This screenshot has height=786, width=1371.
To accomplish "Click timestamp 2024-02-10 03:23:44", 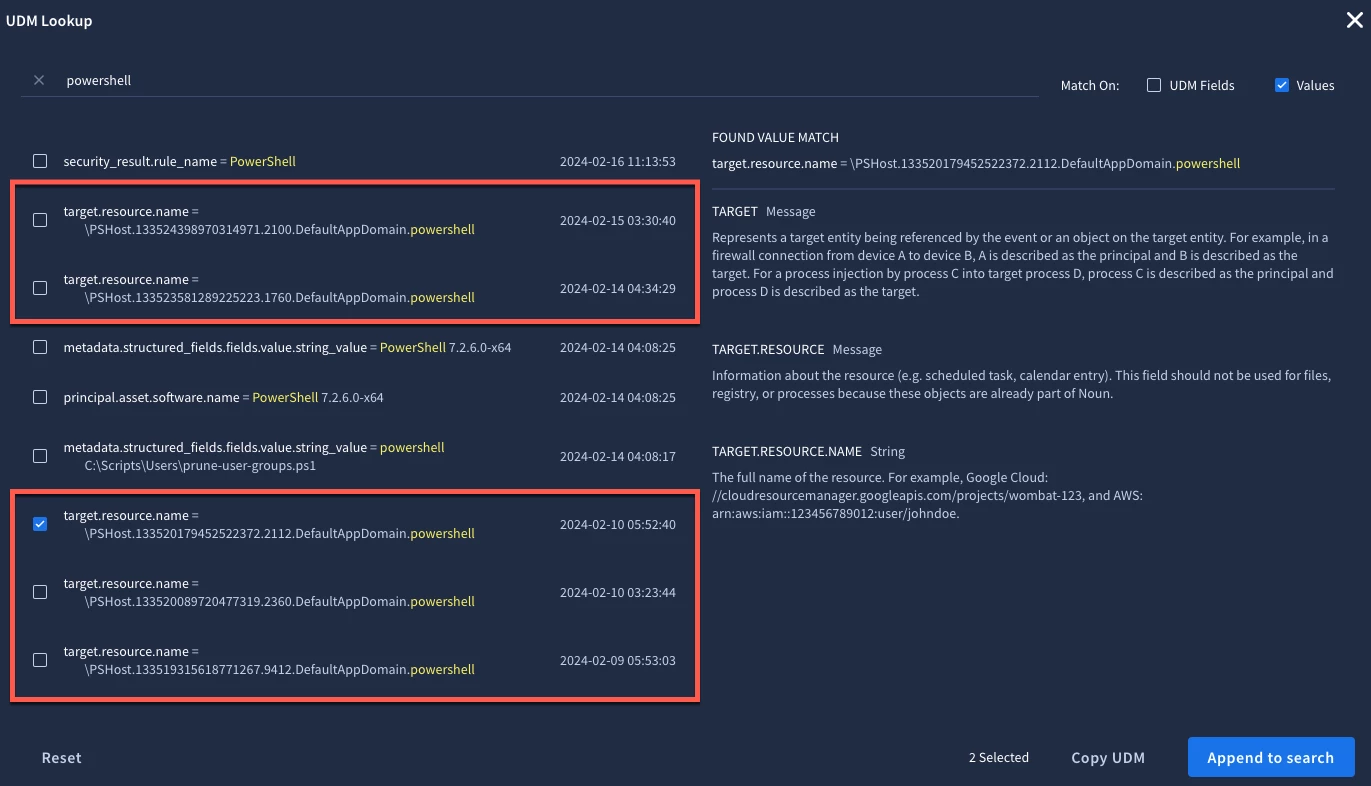I will pyautogui.click(x=618, y=592).
